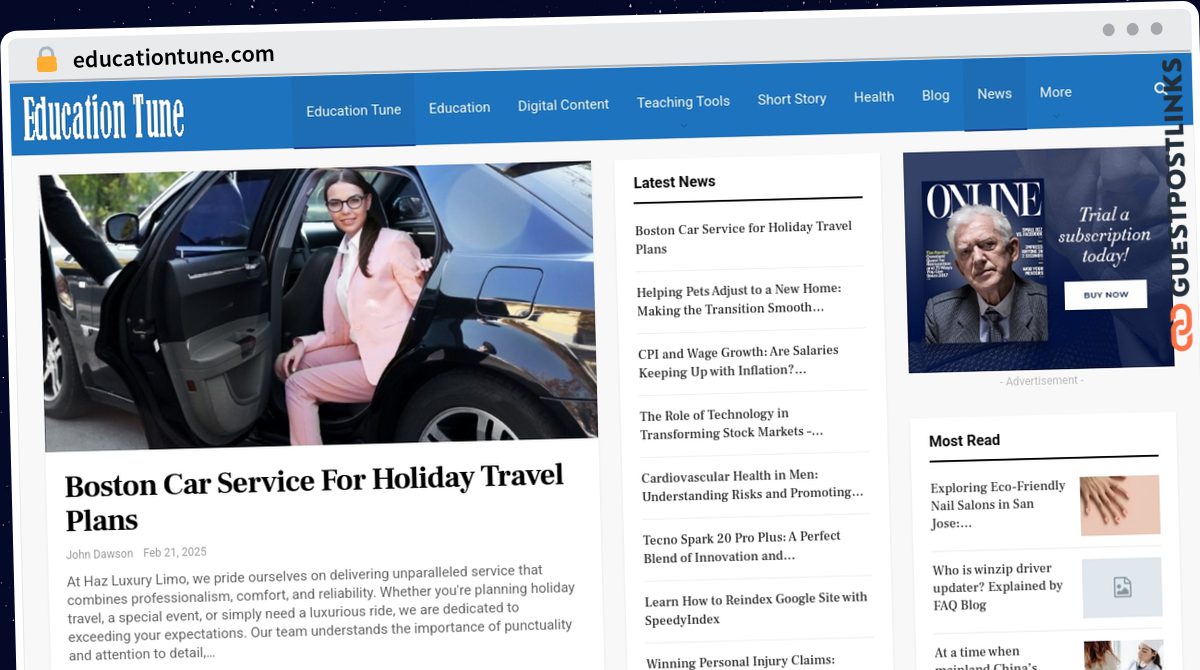This screenshot has width=1200, height=670.
Task: Open the Short Story section
Action: [x=792, y=99]
